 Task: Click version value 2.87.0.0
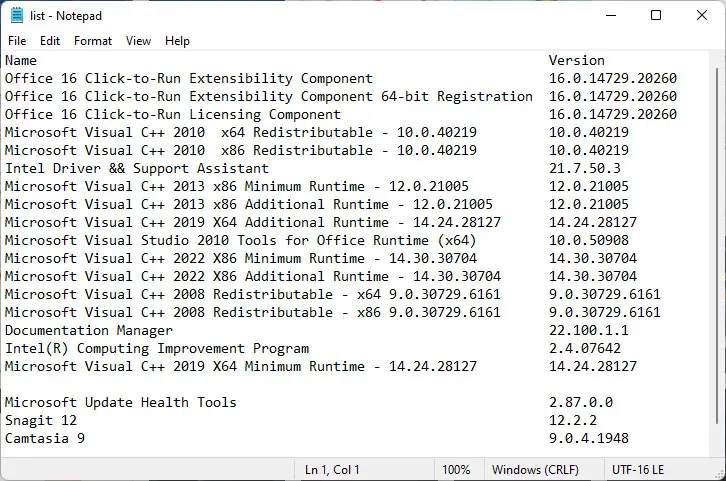click(x=581, y=403)
